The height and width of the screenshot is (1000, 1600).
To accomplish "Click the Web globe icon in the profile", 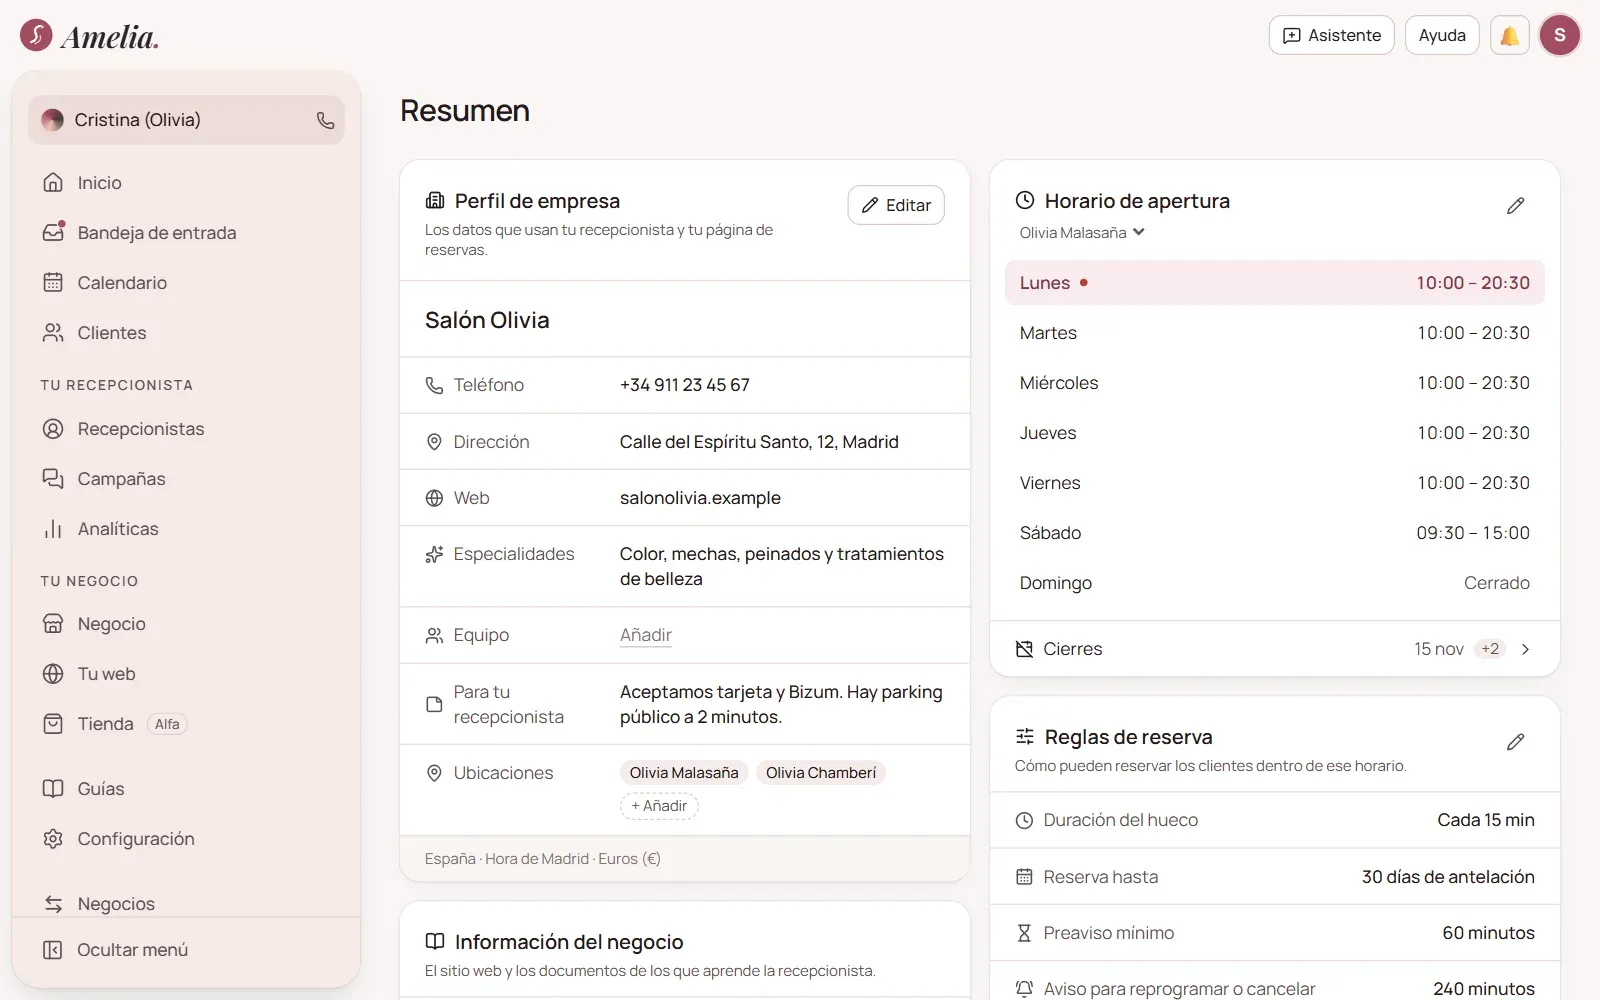I will [434, 498].
